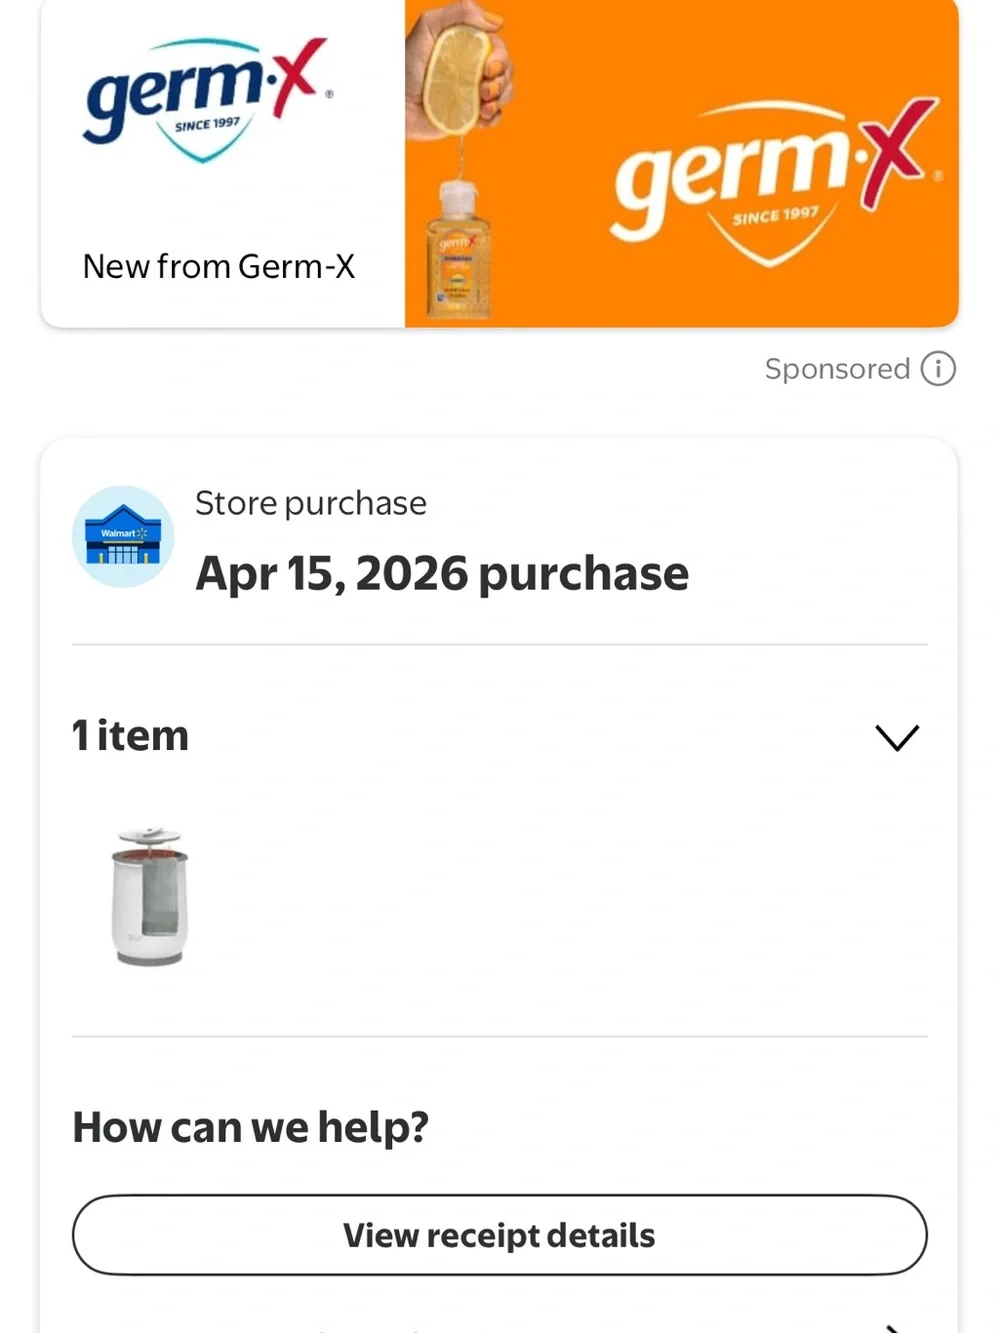This screenshot has height=1333, width=1000.
Task: Click the SINCE 1997 text on orange banner
Action: [775, 216]
